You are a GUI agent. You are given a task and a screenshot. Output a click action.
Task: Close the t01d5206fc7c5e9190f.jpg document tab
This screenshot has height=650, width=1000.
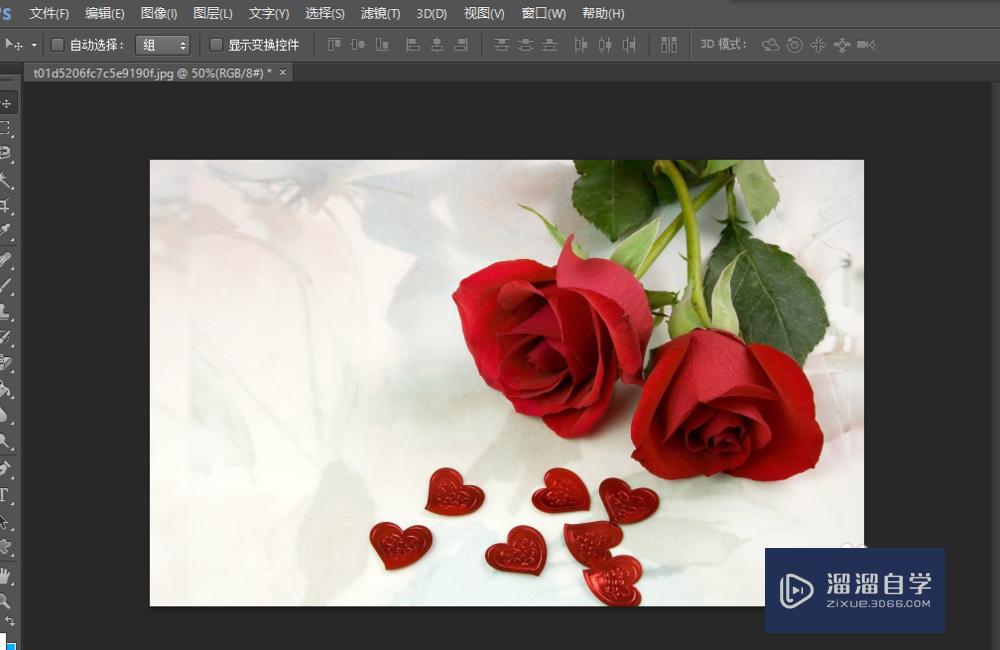point(283,72)
